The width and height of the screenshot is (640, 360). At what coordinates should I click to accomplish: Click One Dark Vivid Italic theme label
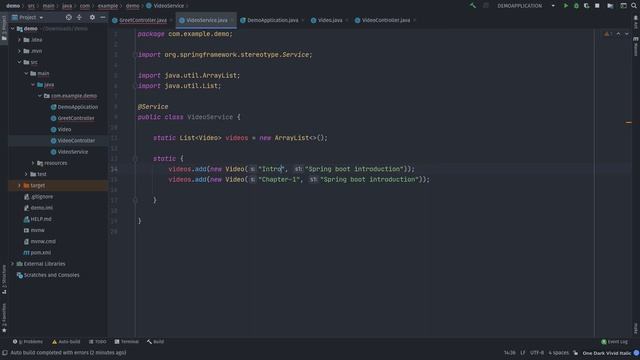[x=607, y=353]
